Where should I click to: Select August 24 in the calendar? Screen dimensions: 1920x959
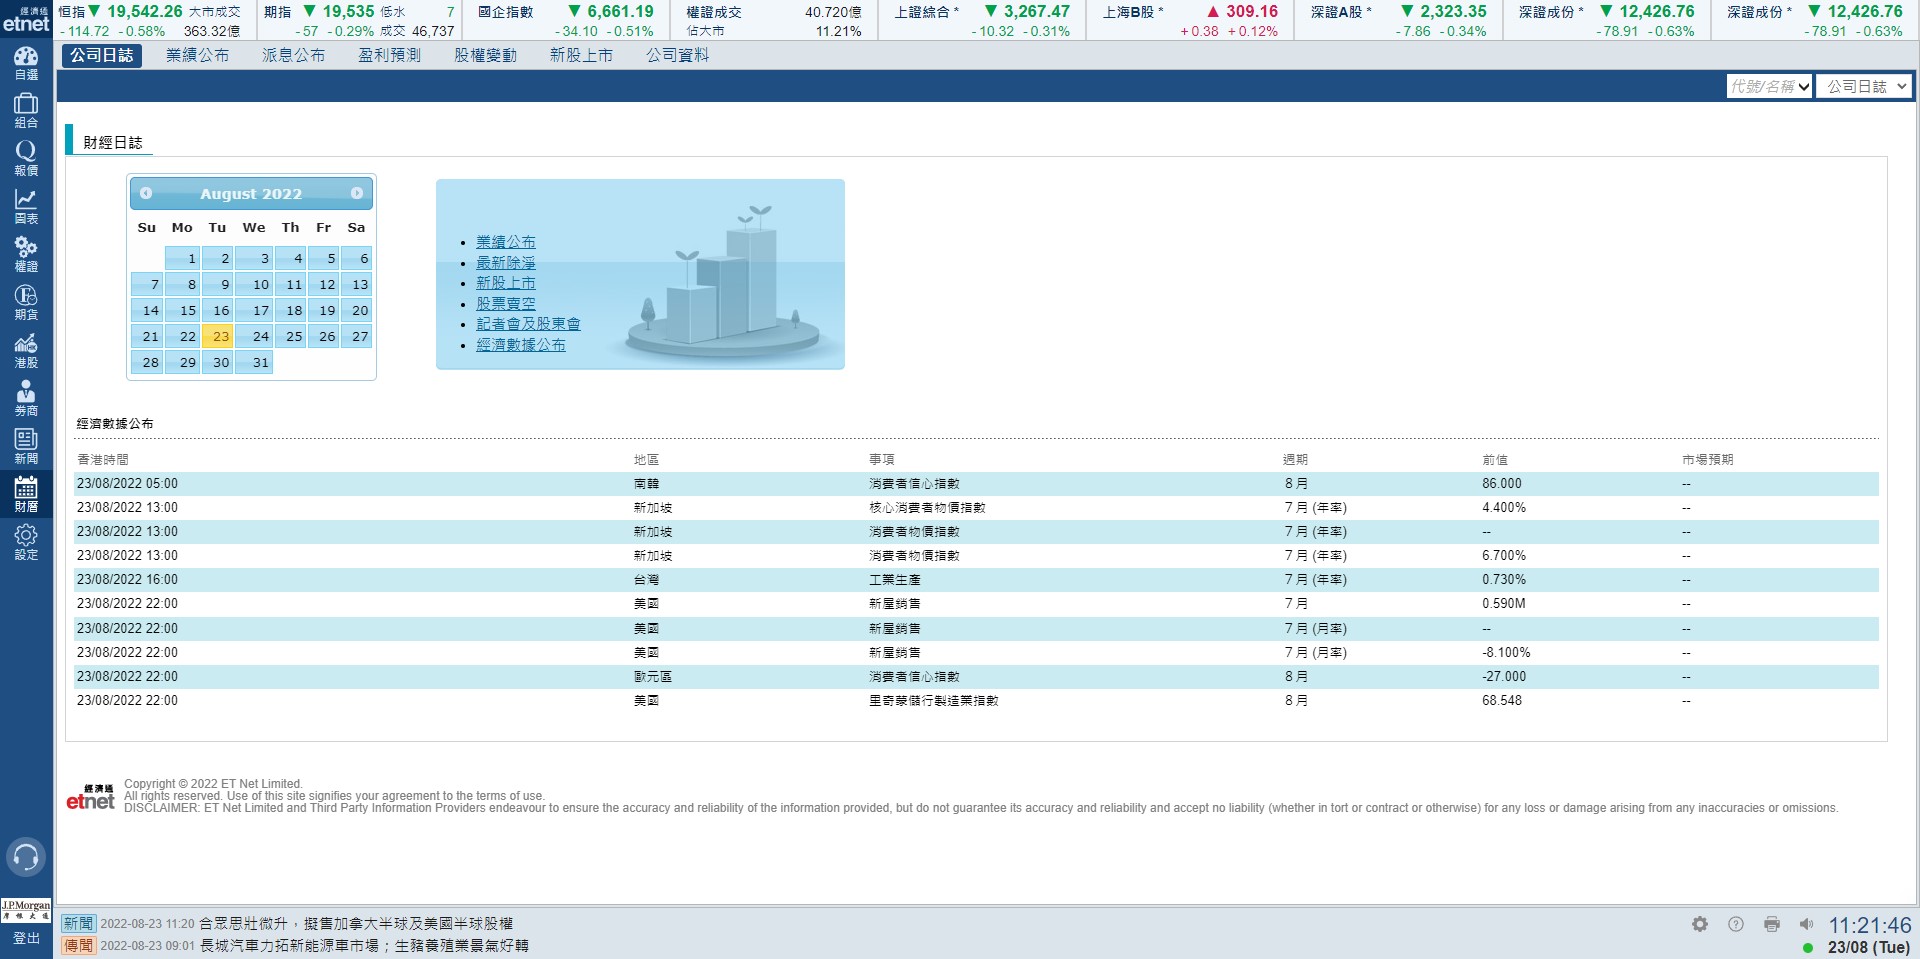(255, 336)
